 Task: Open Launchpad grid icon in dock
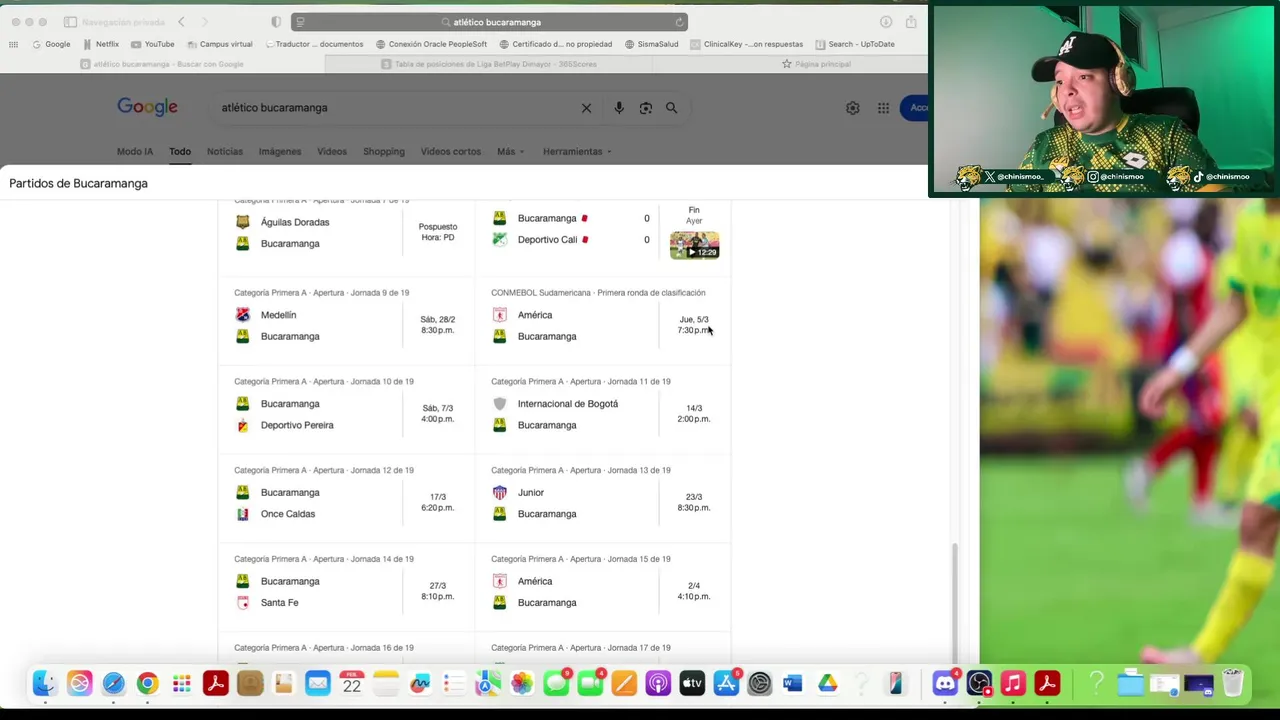point(181,684)
